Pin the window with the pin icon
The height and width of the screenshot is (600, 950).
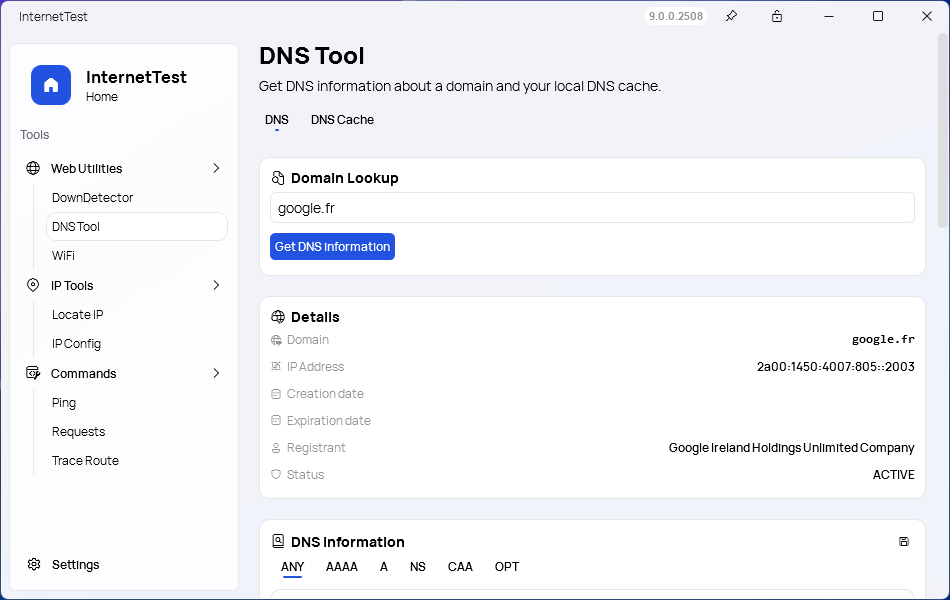731,16
